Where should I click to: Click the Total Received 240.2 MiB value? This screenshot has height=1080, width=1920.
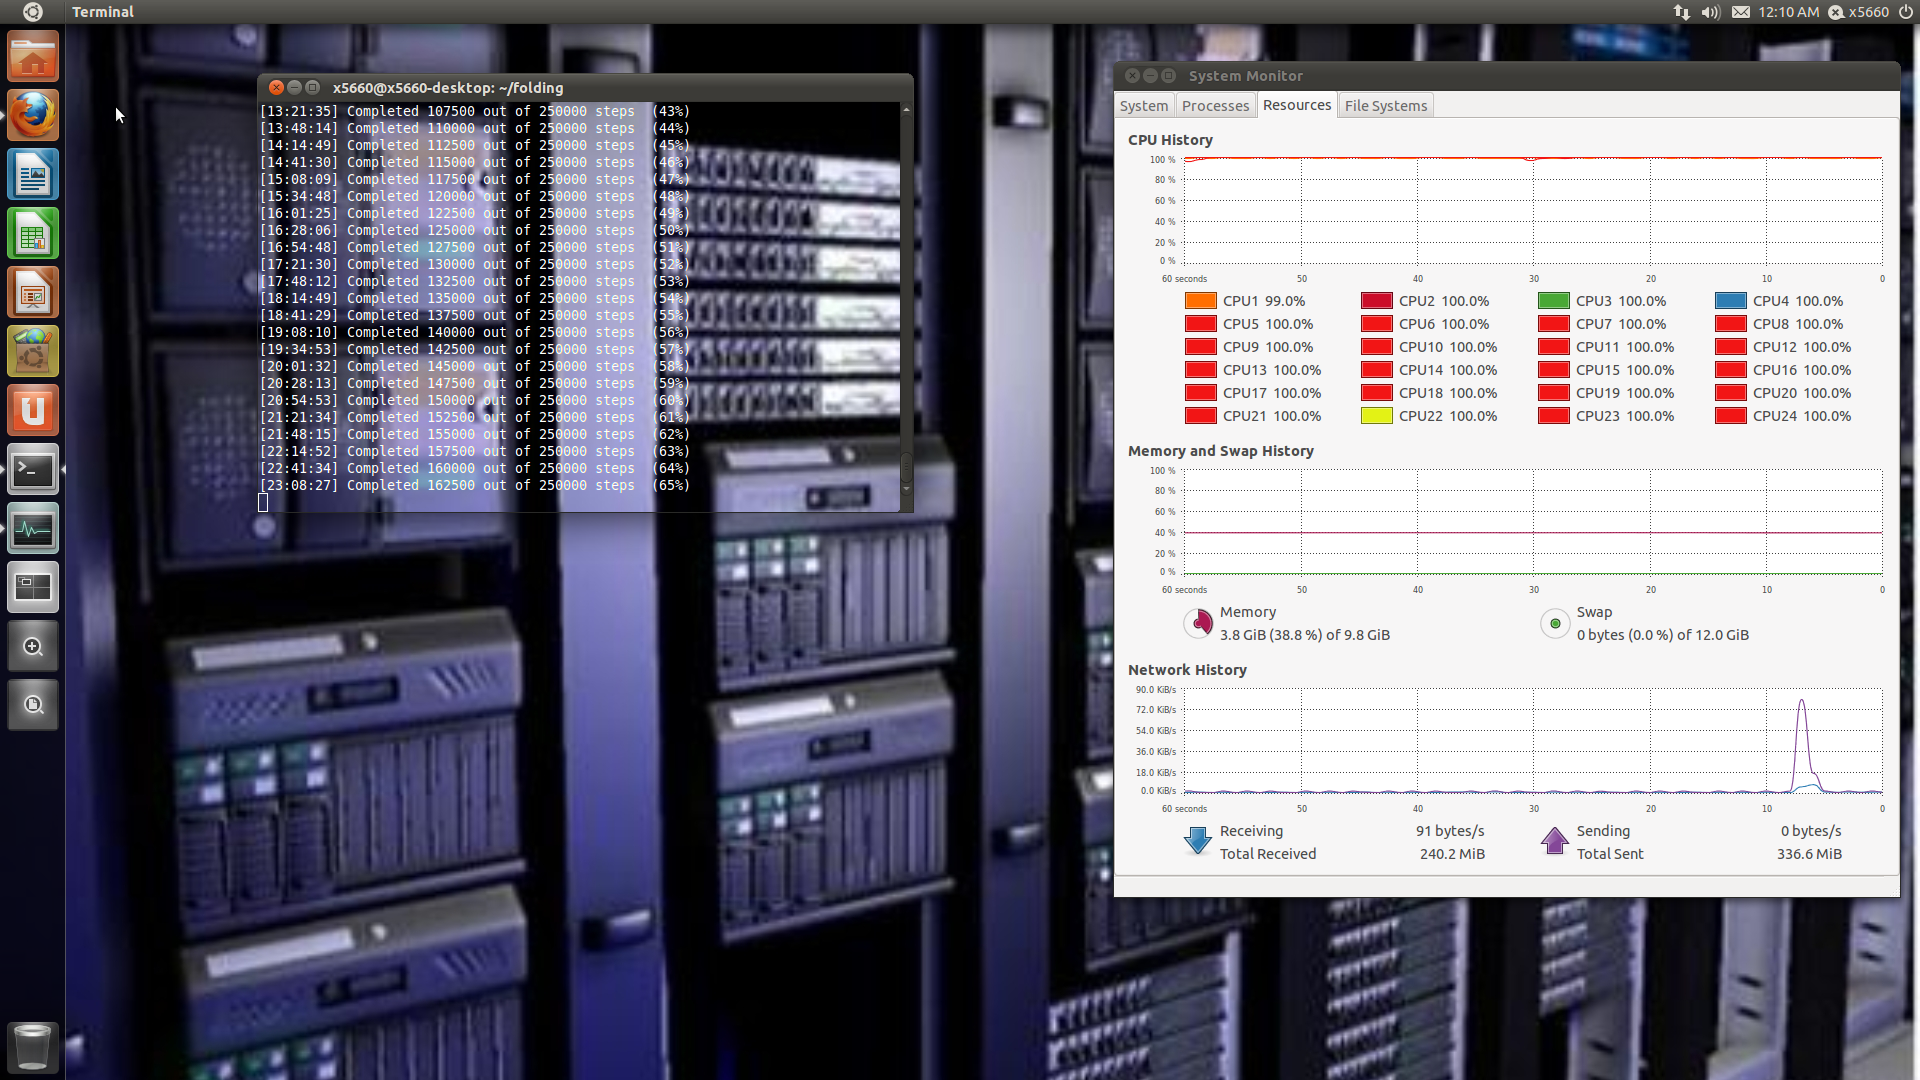click(x=1452, y=854)
